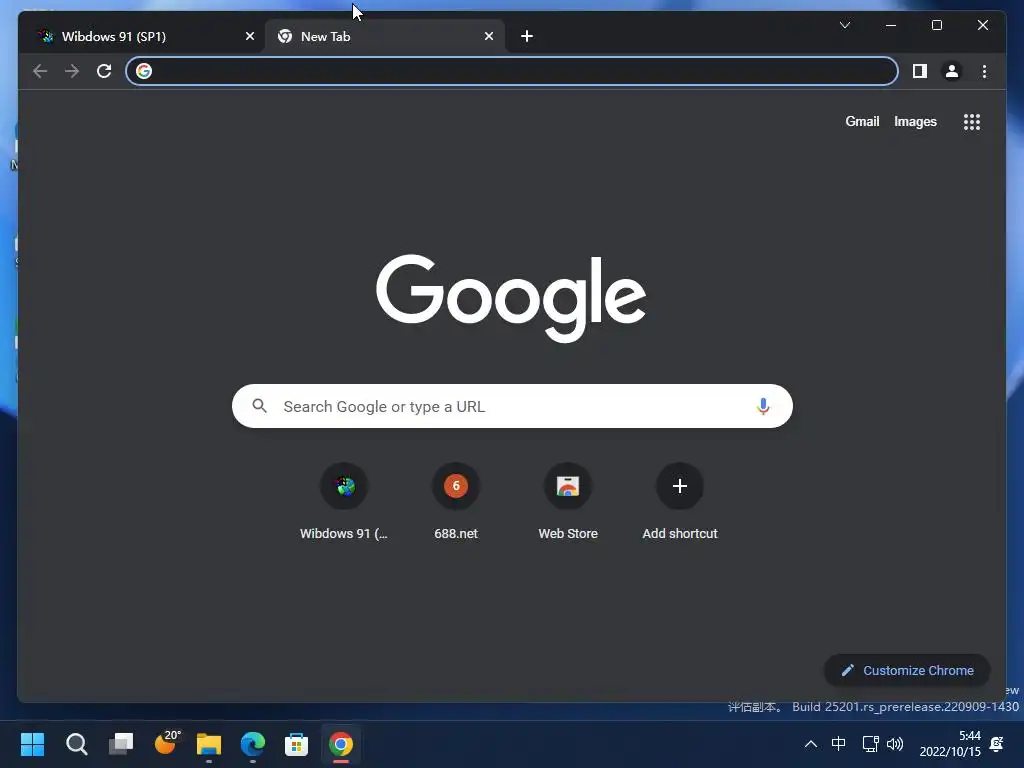Screen dimensions: 1024x768
Task: Add a new shortcut tile
Action: (680, 502)
